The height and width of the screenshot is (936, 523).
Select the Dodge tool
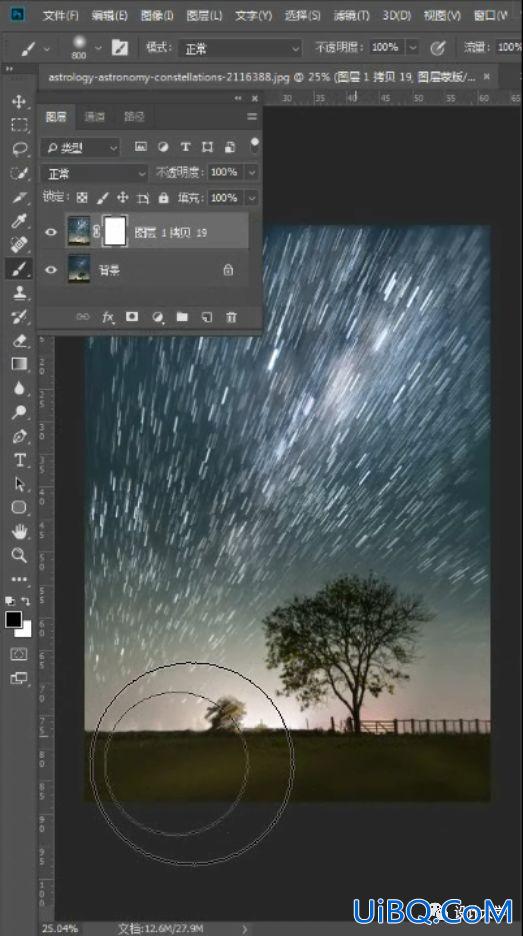(19, 412)
